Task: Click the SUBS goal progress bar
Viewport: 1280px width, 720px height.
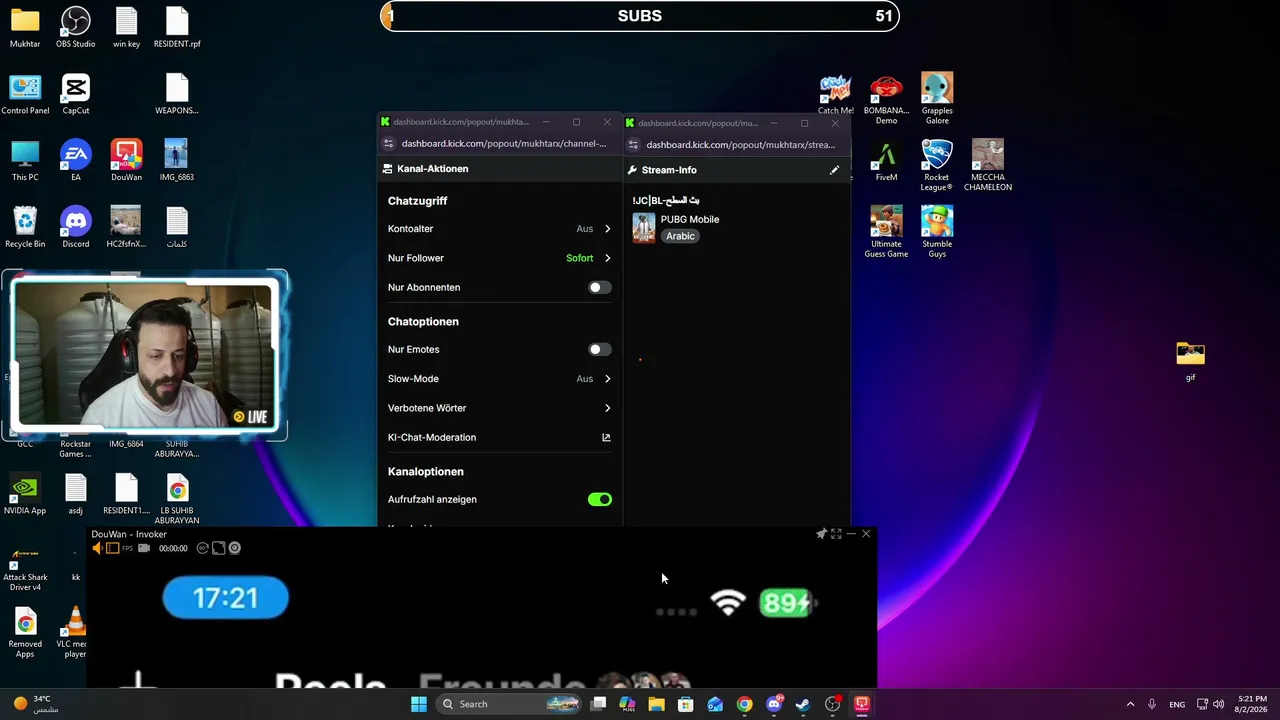Action: pyautogui.click(x=640, y=16)
